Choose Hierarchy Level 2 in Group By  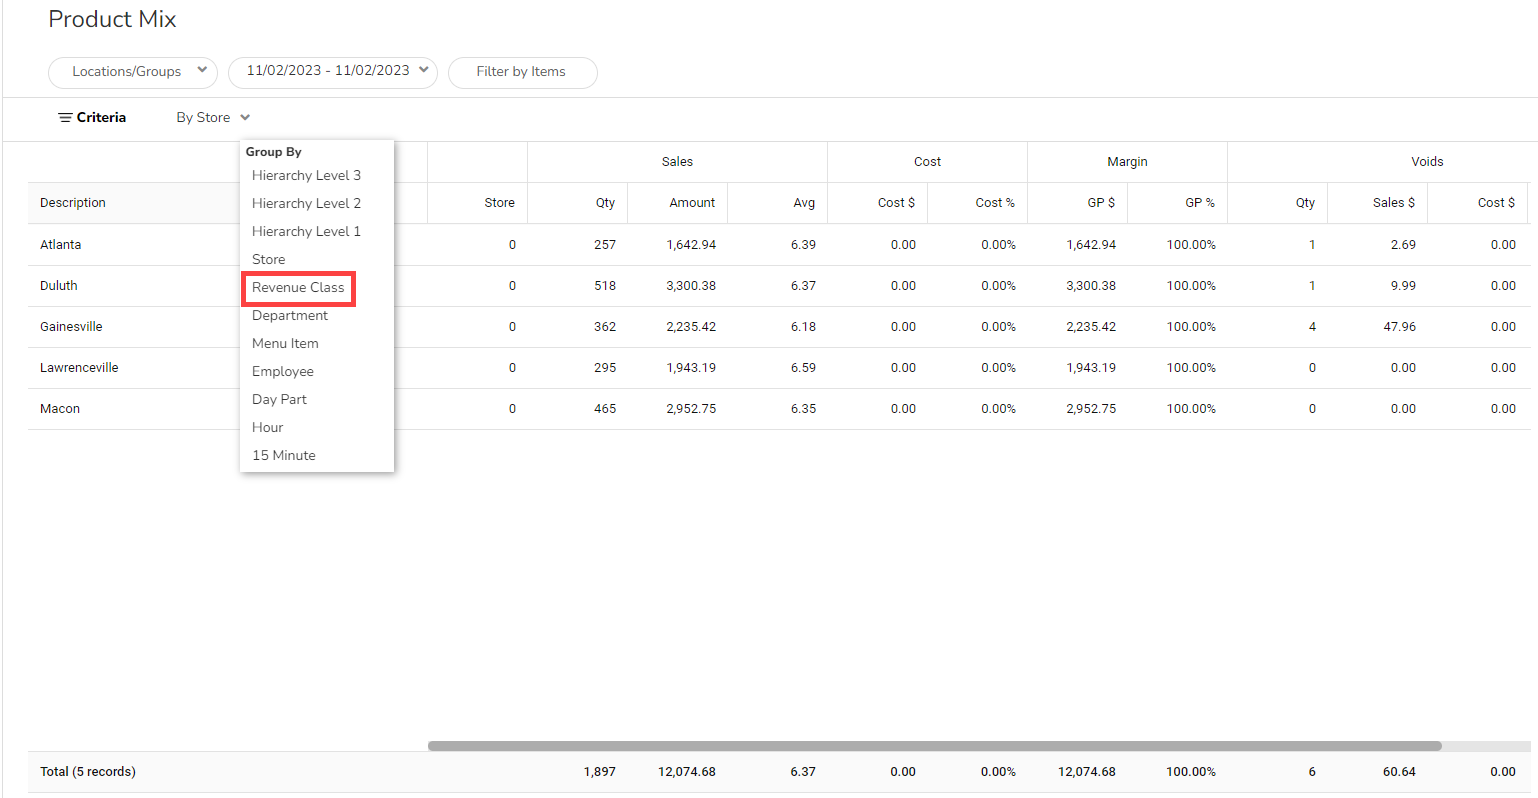[306, 203]
